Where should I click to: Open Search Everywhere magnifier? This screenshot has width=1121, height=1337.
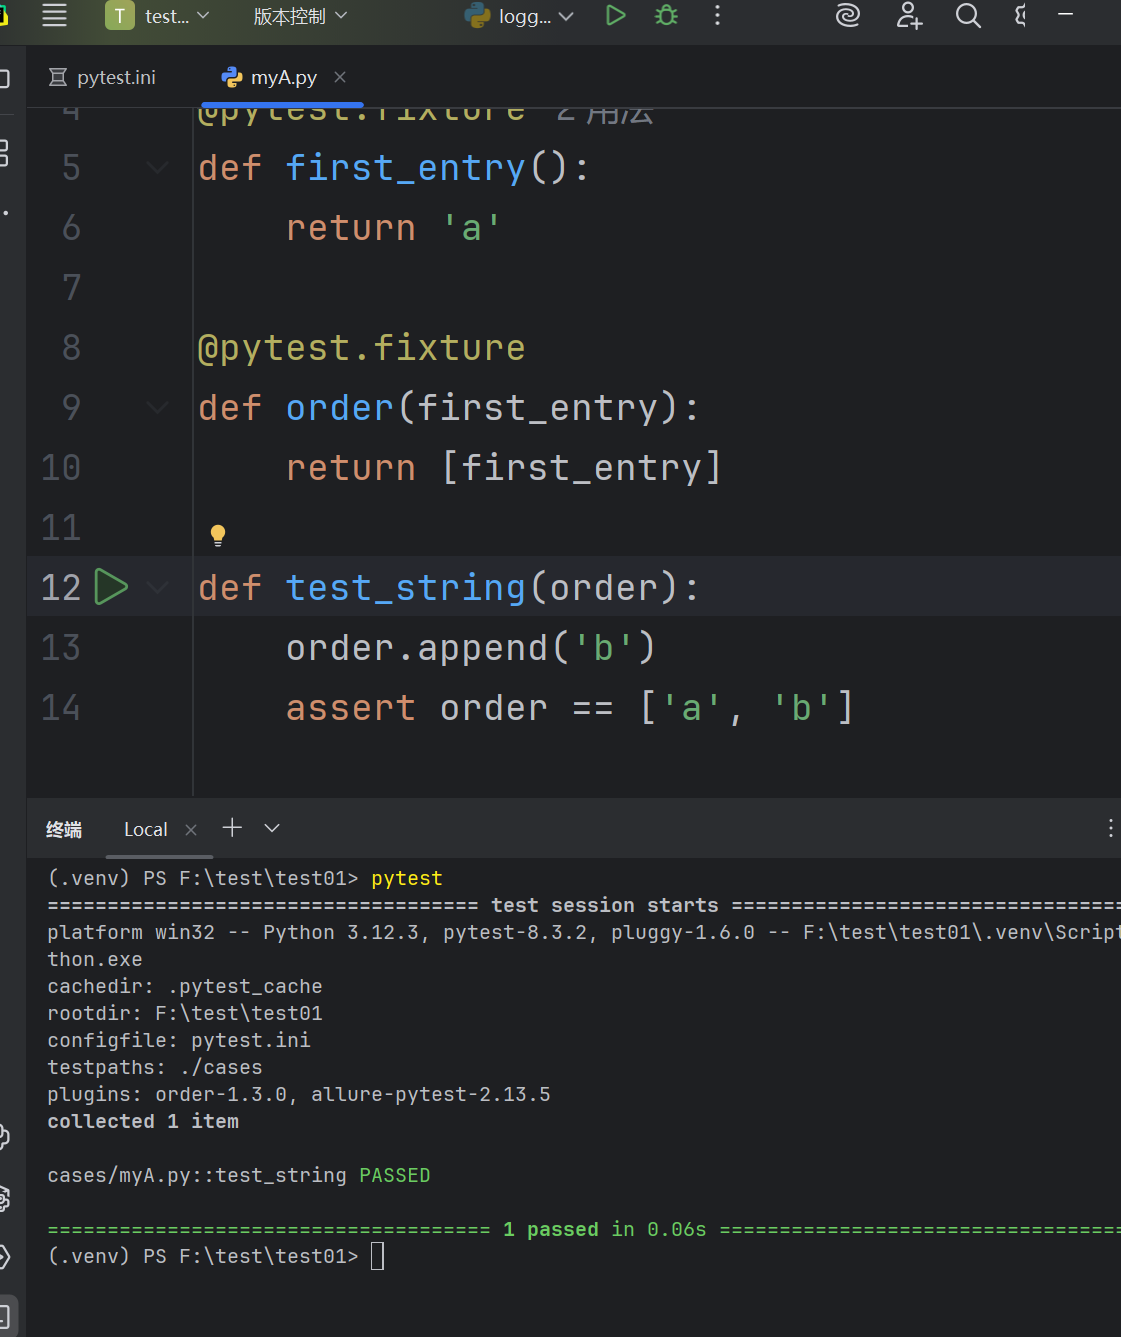click(968, 15)
